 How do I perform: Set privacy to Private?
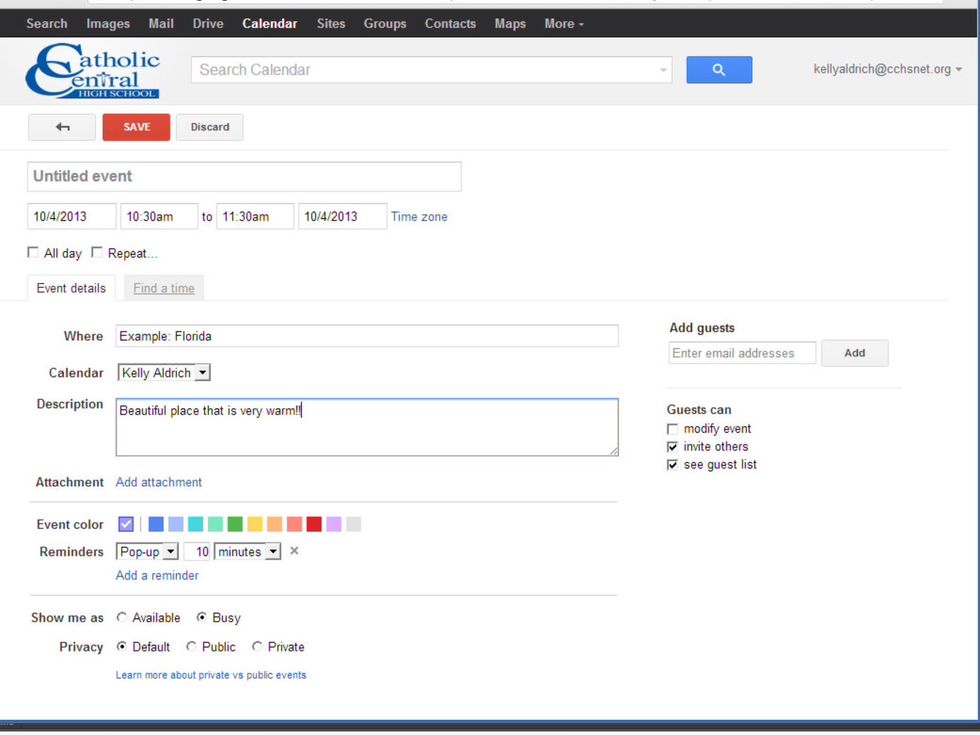click(257, 647)
